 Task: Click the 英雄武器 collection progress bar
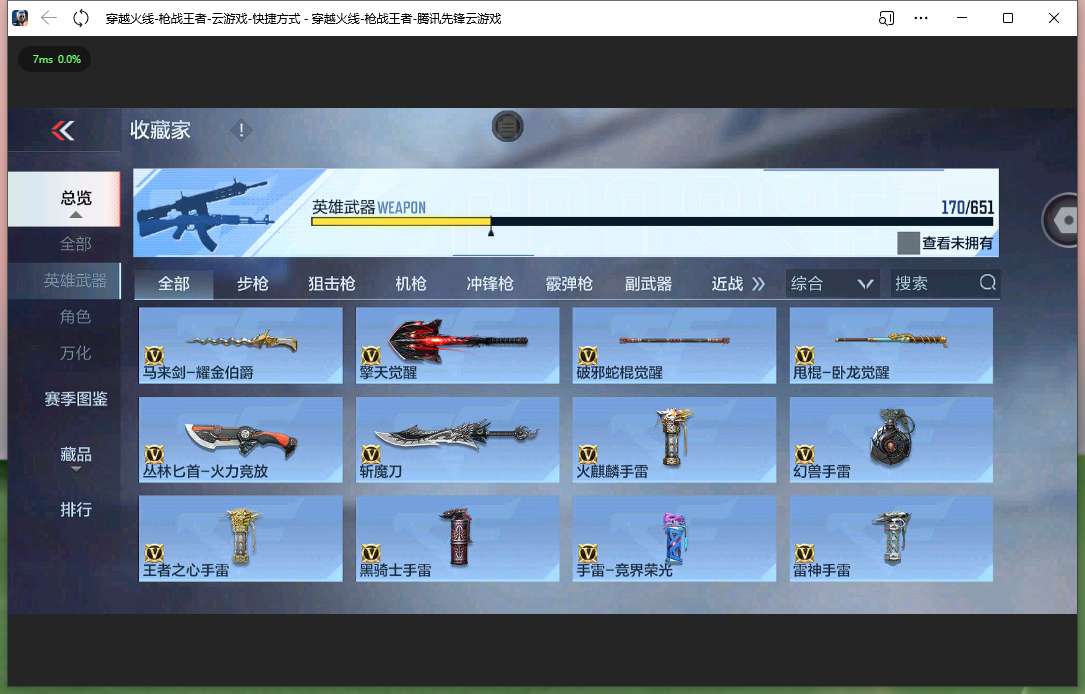coord(652,221)
